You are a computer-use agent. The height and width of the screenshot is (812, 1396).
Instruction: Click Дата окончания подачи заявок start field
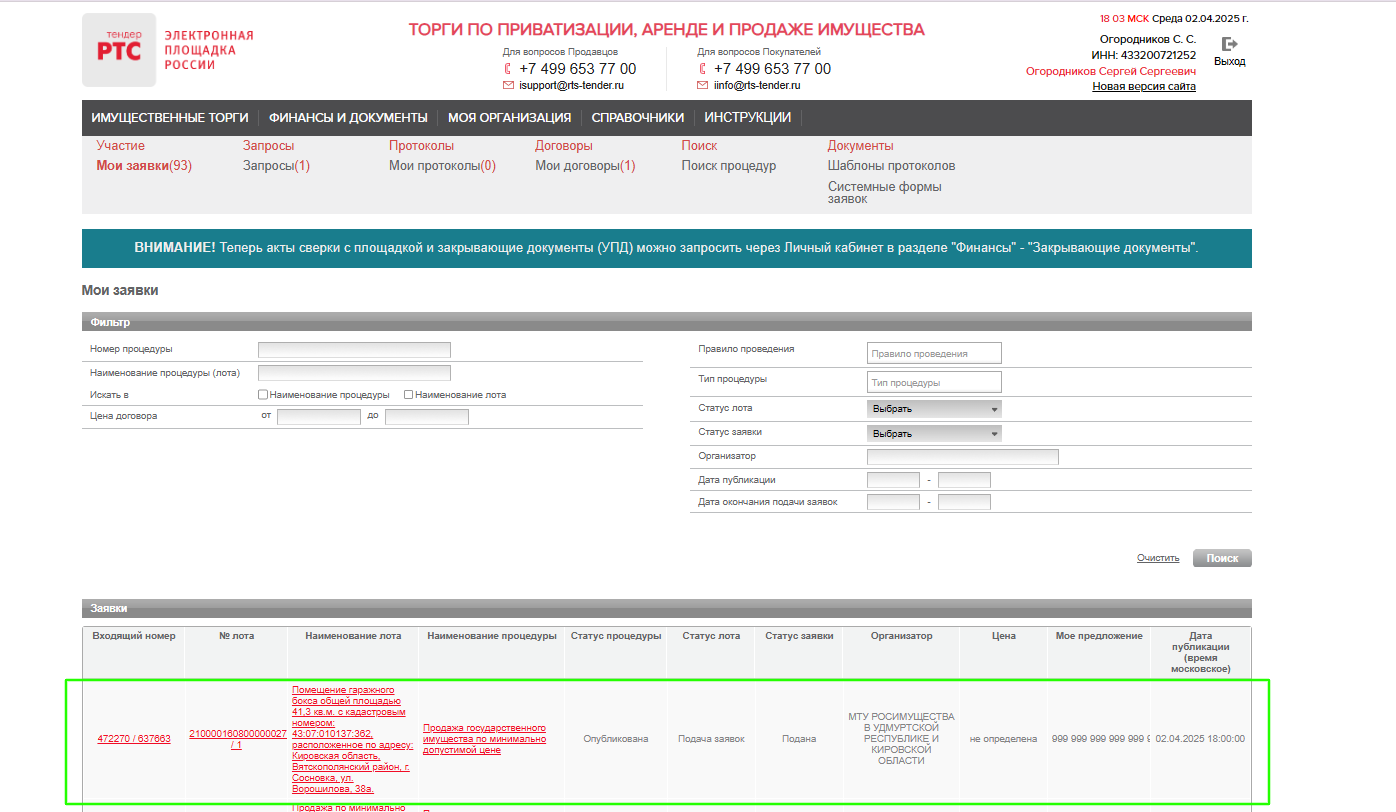click(893, 502)
